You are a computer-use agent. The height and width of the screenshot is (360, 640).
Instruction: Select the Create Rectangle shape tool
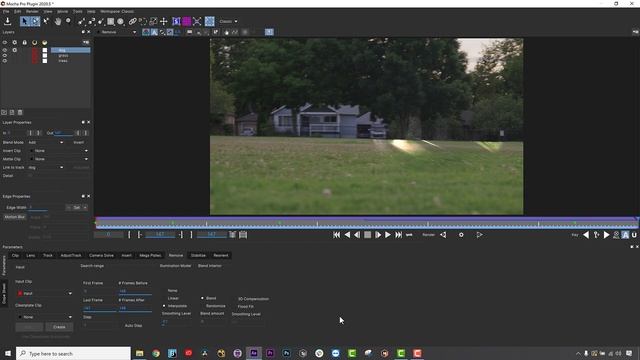[111, 21]
